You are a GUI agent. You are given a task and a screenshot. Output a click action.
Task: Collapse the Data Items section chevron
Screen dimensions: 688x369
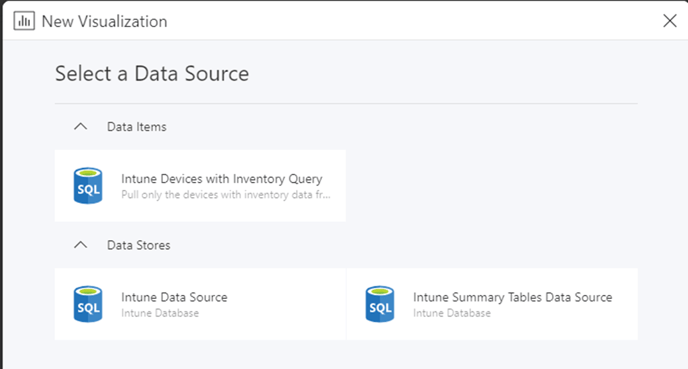click(81, 127)
